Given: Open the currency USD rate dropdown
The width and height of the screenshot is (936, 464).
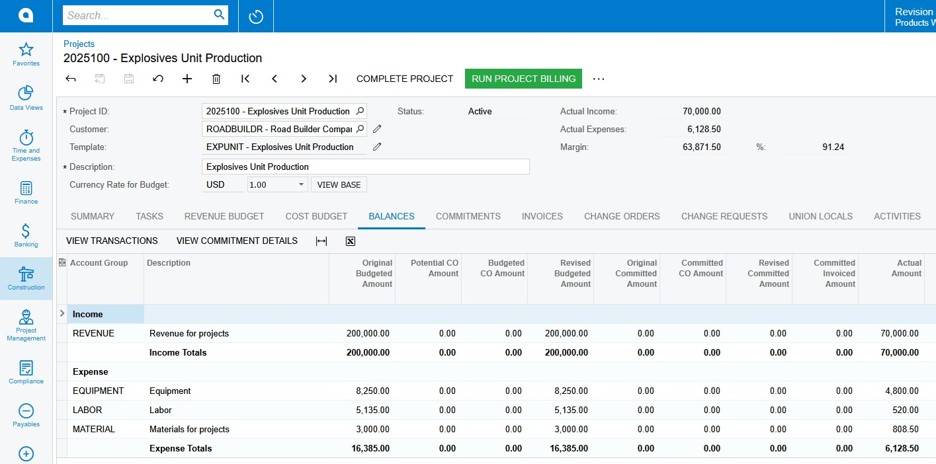Looking at the screenshot, I should coord(301,185).
